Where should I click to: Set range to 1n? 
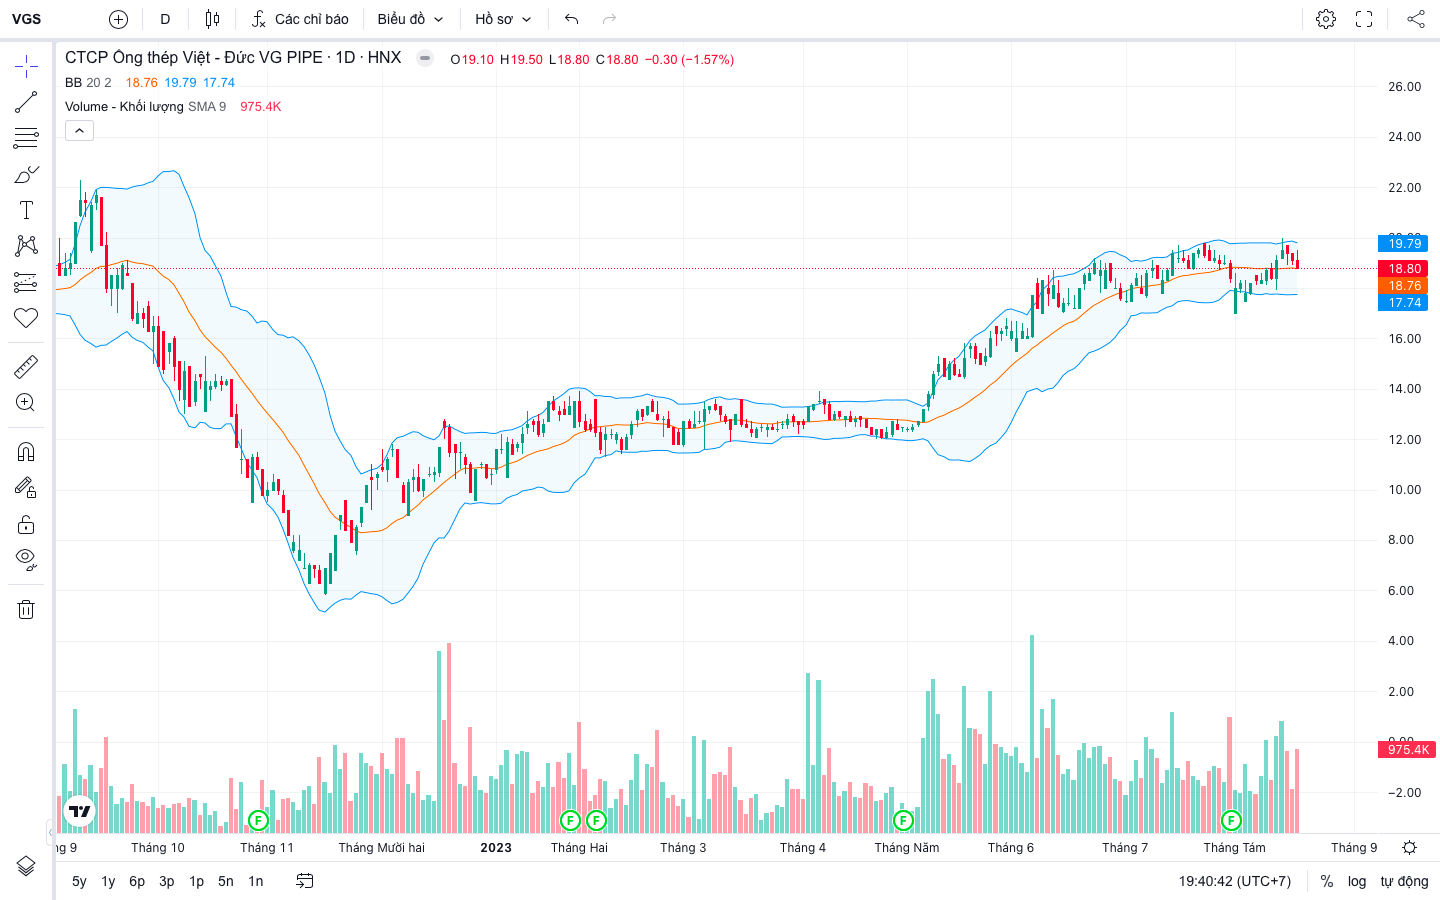256,881
